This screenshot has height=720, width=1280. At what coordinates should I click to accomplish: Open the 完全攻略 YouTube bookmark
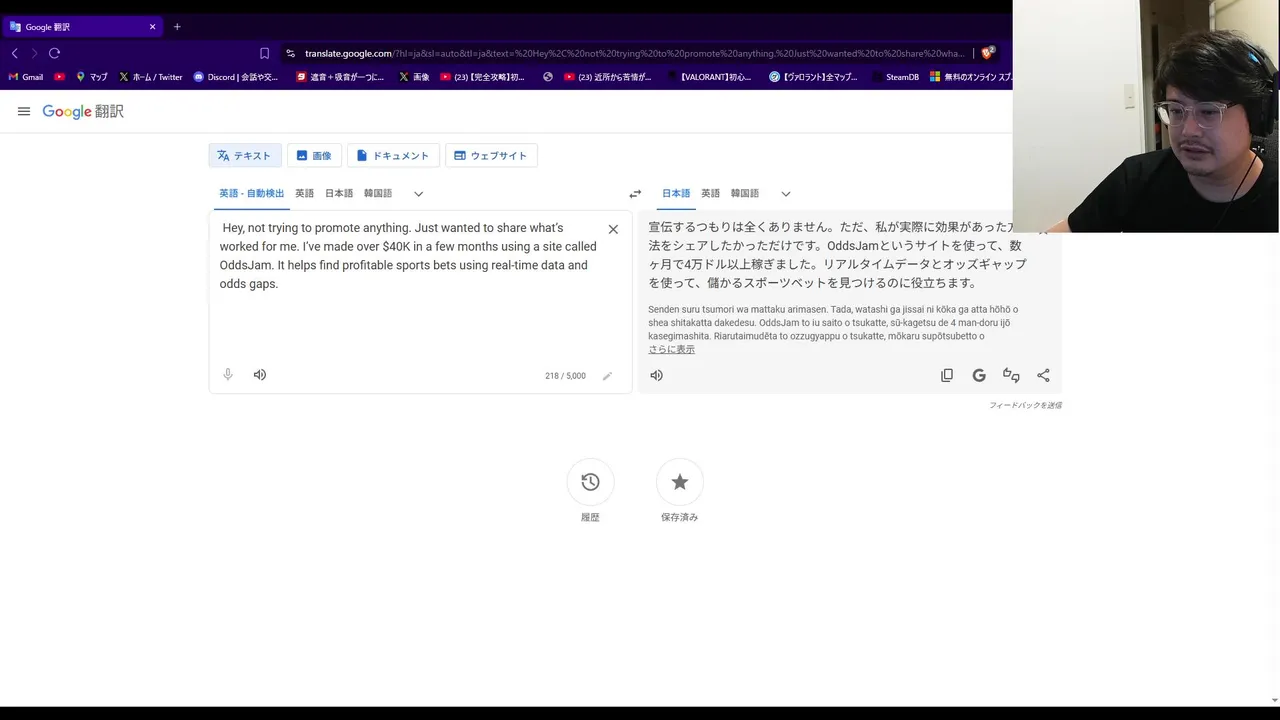click(483, 77)
